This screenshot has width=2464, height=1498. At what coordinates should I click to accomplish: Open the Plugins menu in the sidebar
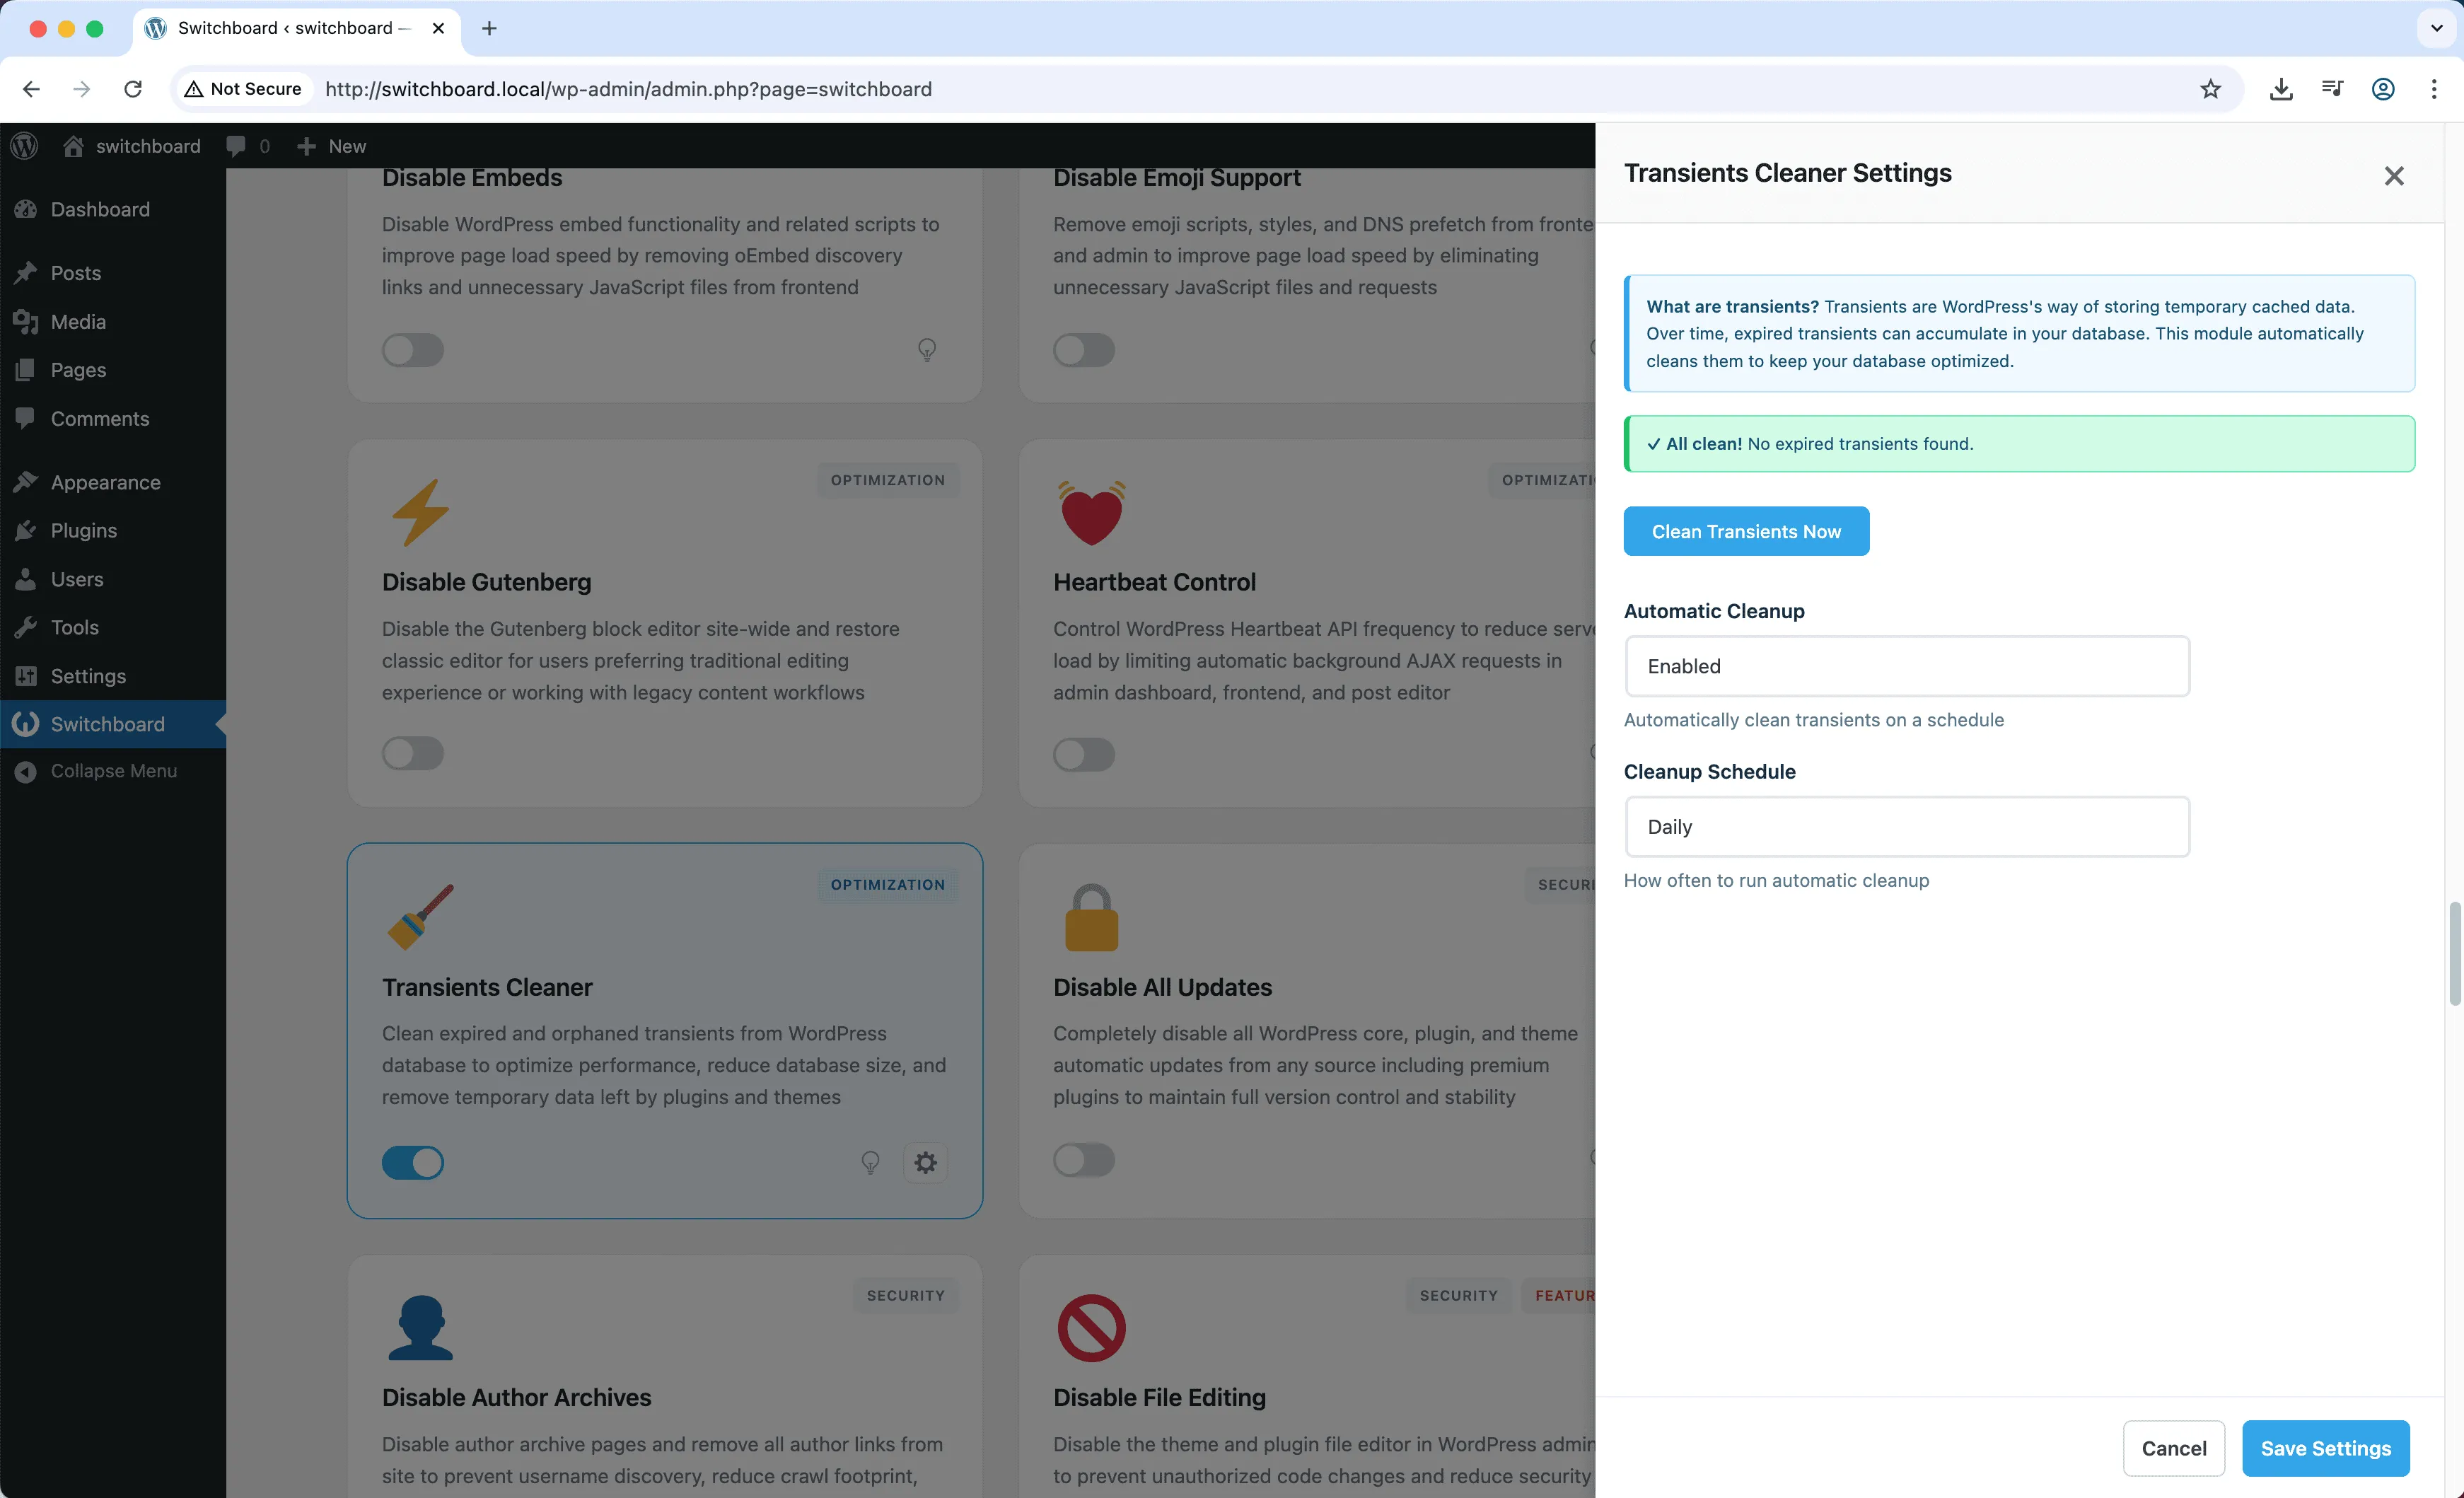(x=84, y=531)
